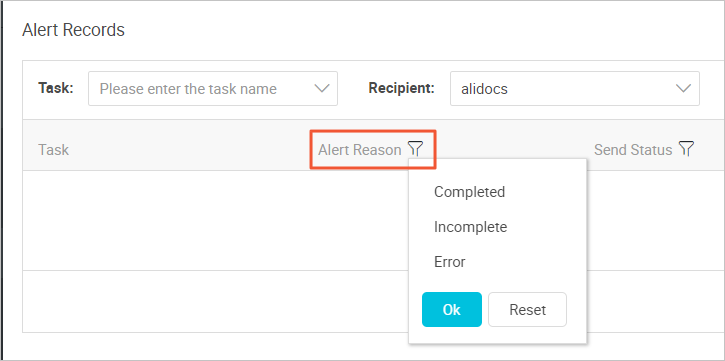Expand the Recipient dropdown chevron
725x361 pixels.
pos(683,88)
